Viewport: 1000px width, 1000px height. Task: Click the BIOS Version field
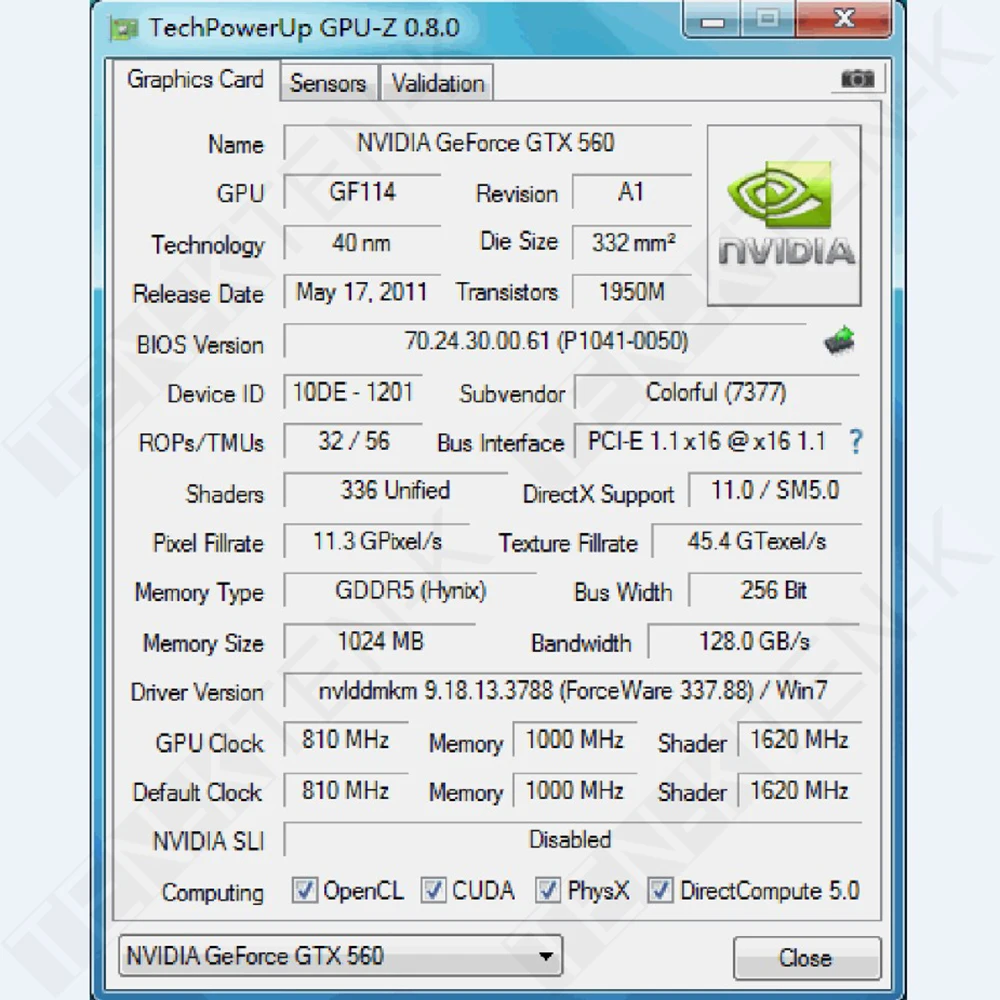[545, 341]
